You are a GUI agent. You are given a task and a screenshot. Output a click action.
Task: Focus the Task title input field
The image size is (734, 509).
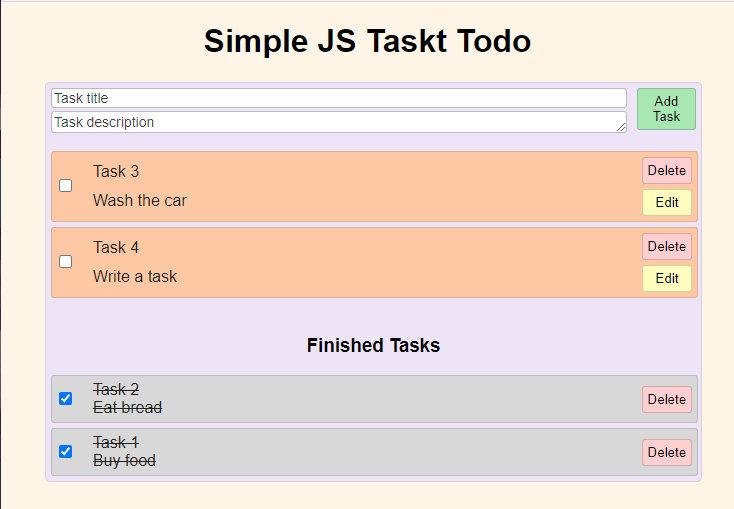pyautogui.click(x=338, y=98)
